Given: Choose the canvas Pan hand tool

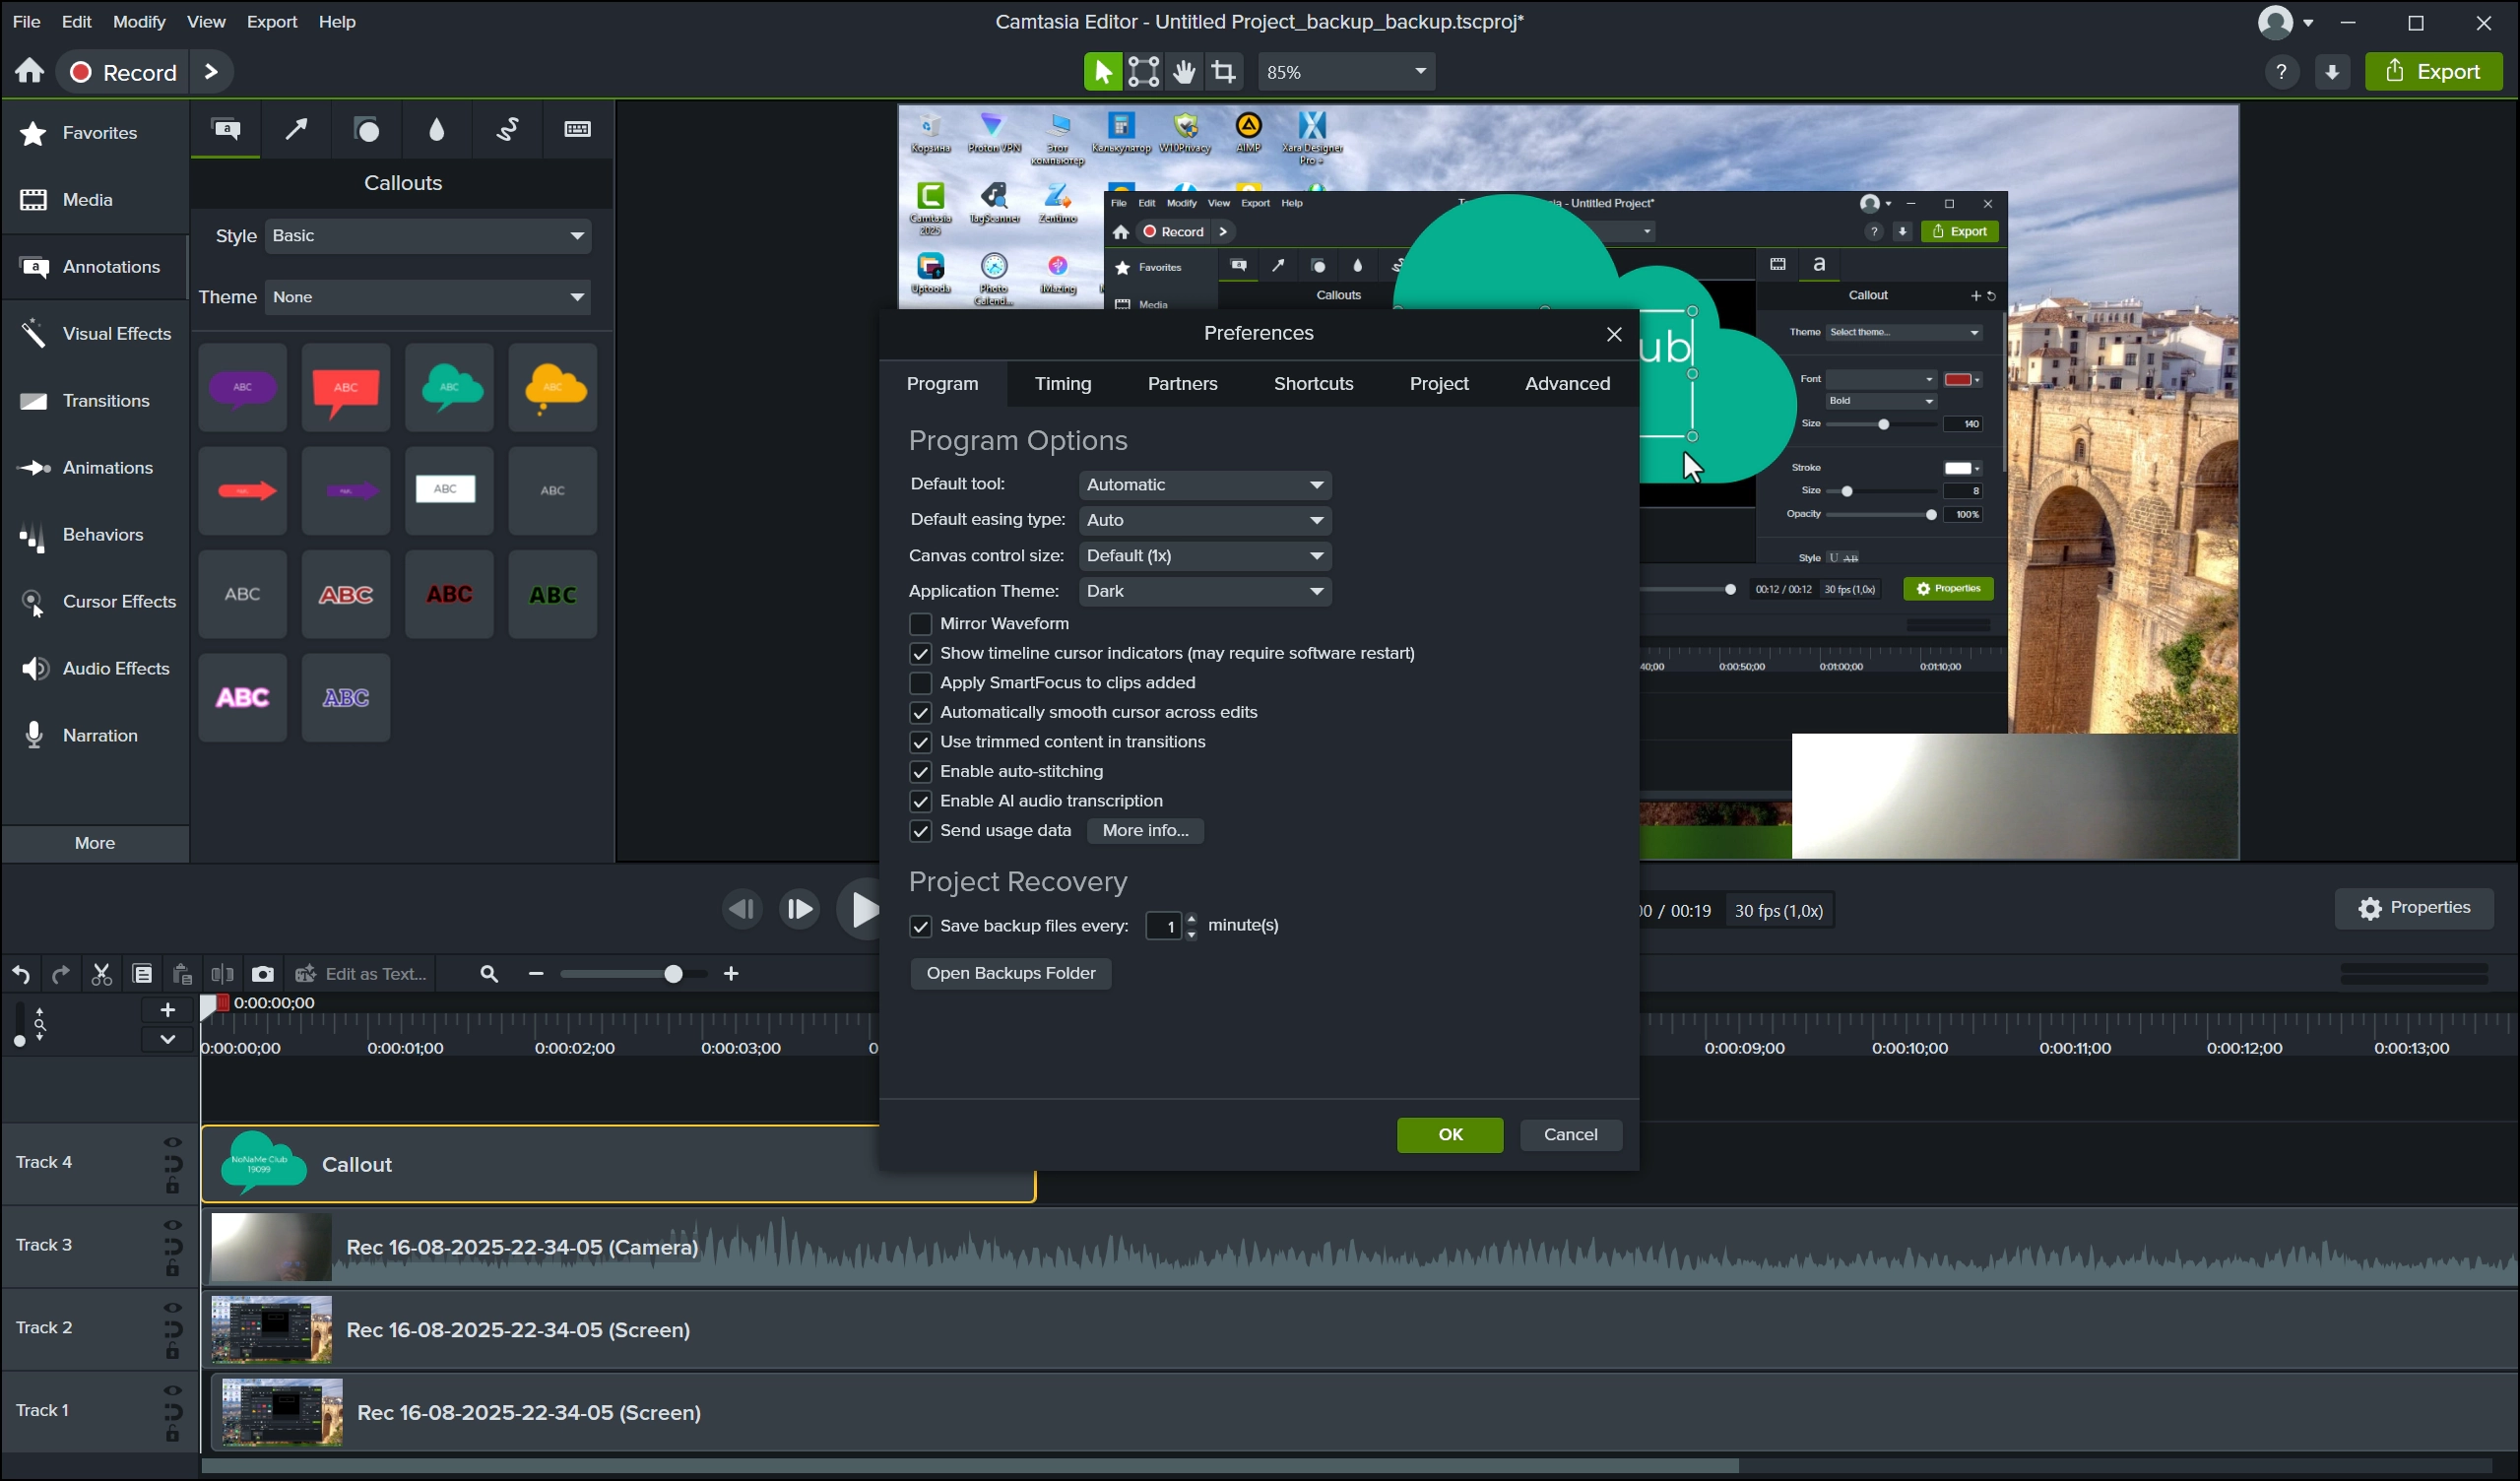Looking at the screenshot, I should 1184,72.
